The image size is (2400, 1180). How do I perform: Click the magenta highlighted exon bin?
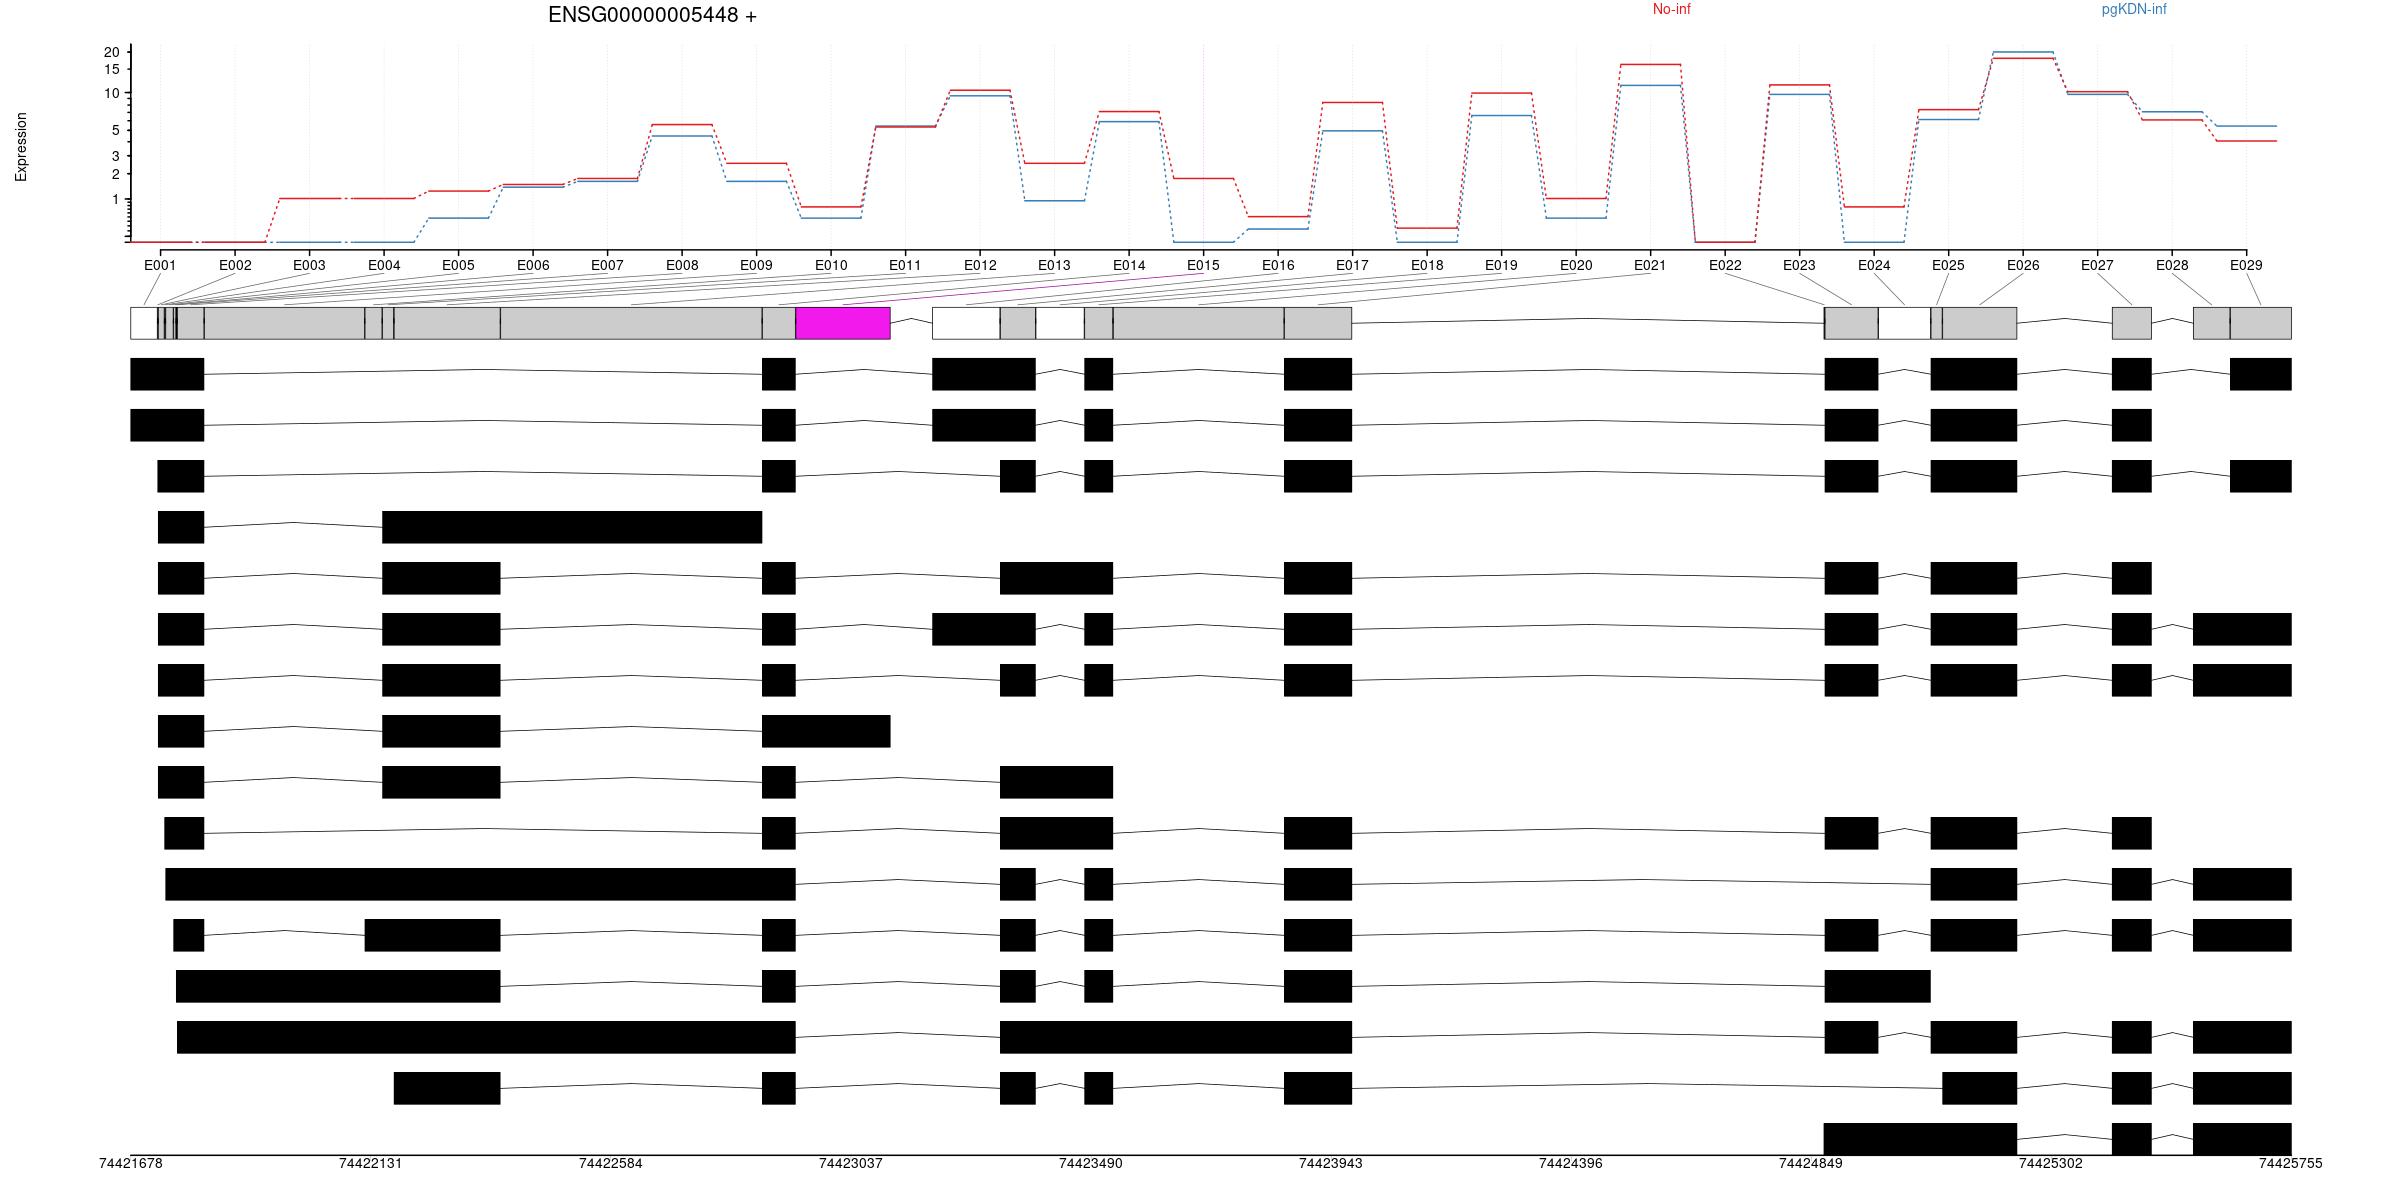(843, 323)
